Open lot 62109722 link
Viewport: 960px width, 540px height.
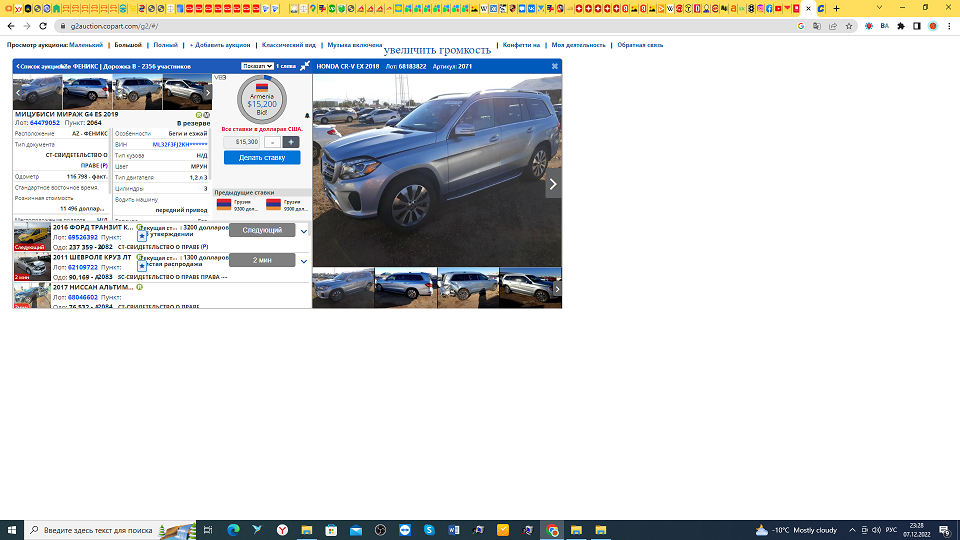pos(83,267)
